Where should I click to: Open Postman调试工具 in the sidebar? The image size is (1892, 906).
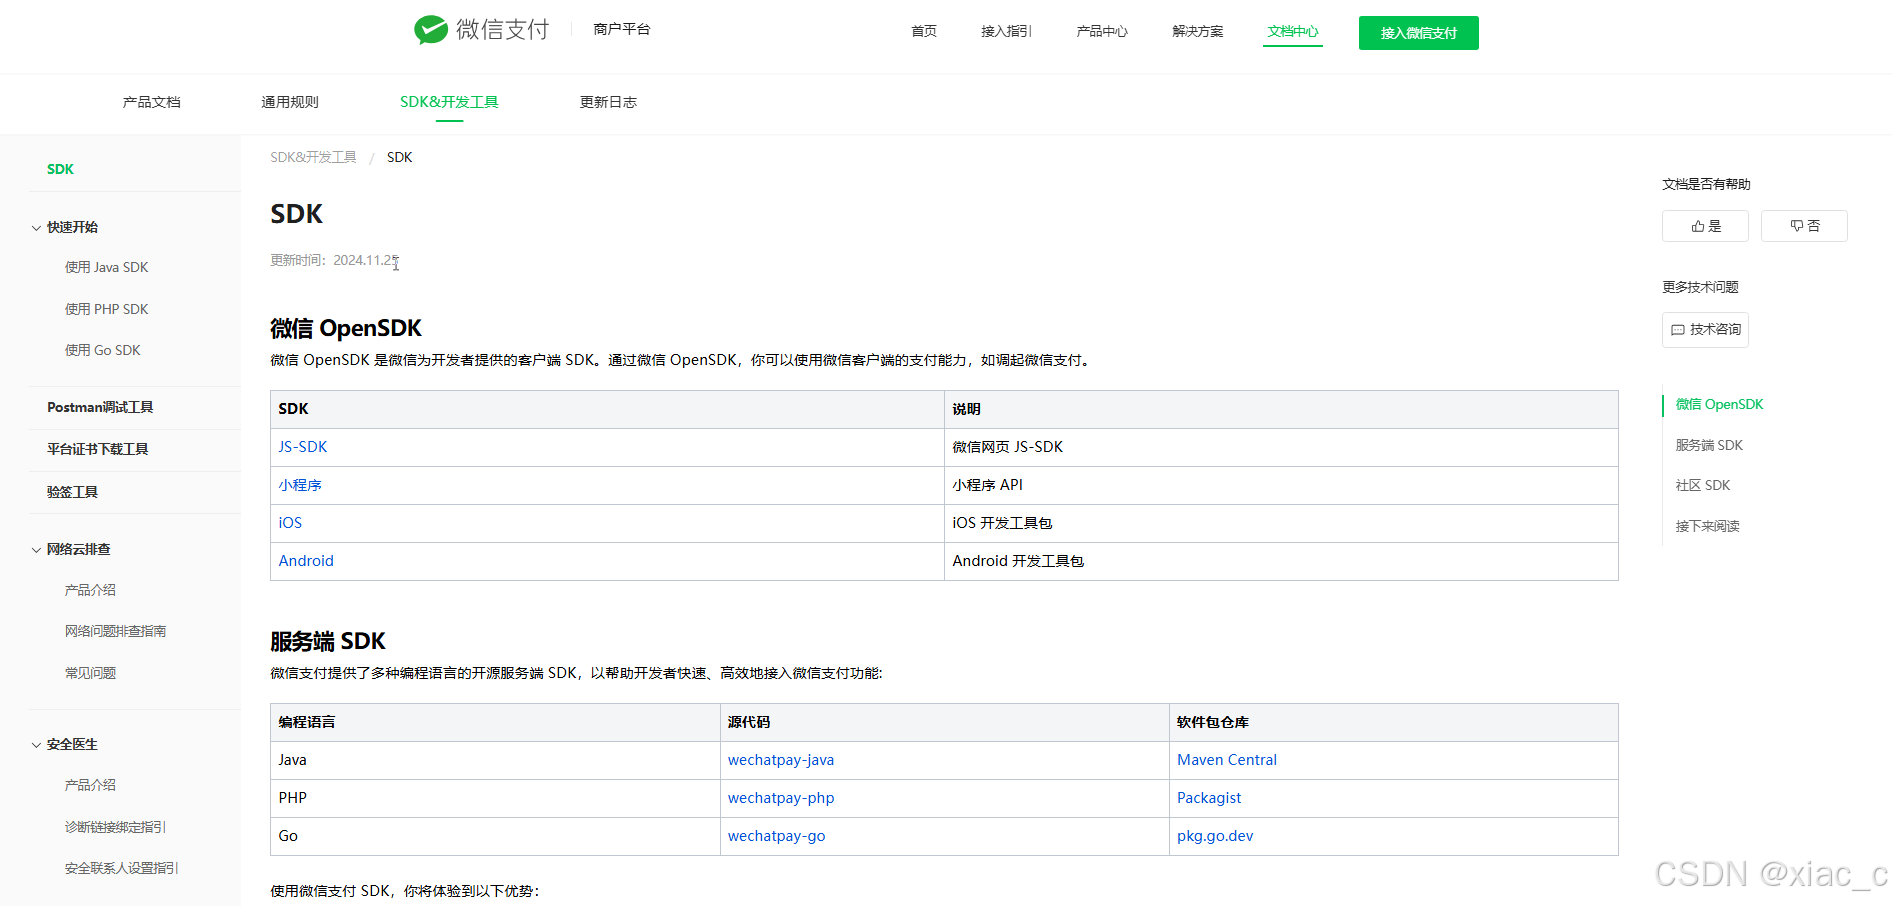pyautogui.click(x=100, y=407)
